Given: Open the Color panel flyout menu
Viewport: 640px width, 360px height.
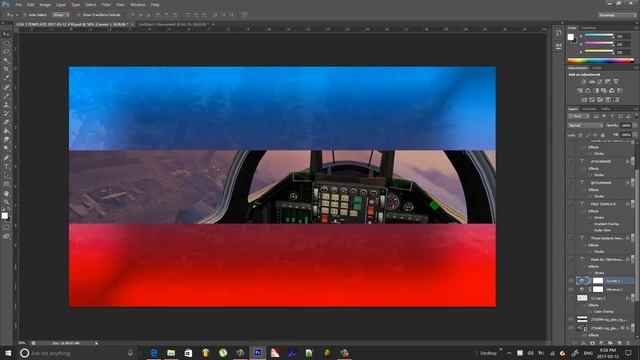Looking at the screenshot, I should (635, 28).
